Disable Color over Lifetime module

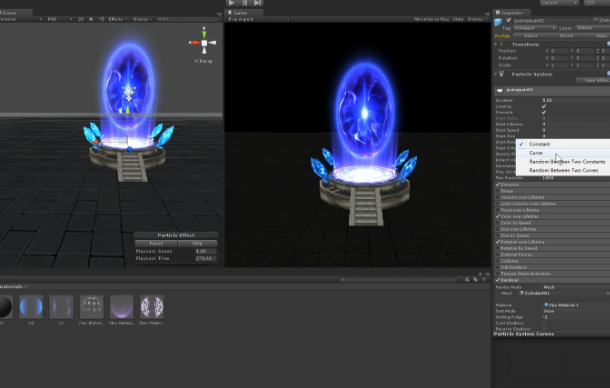[498, 216]
